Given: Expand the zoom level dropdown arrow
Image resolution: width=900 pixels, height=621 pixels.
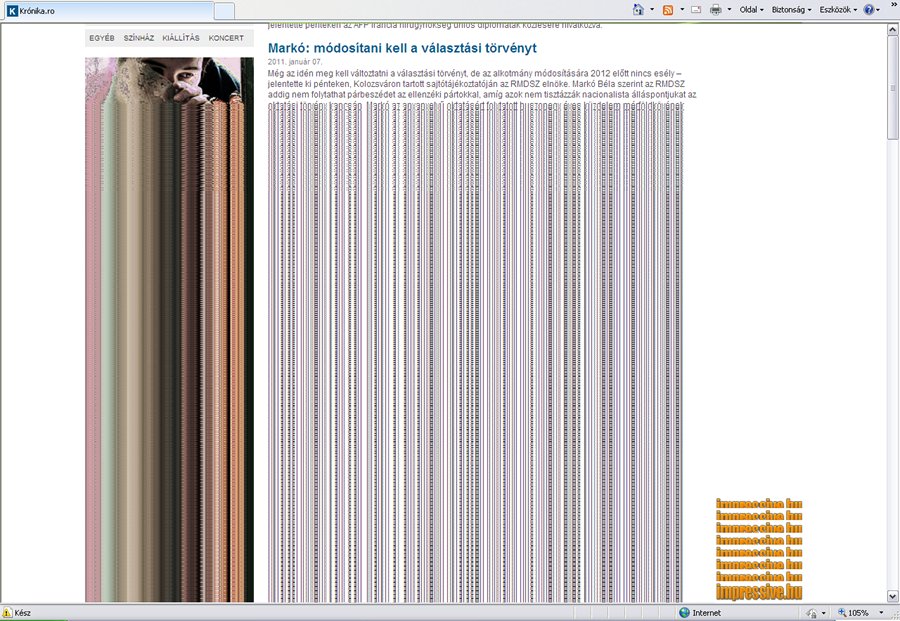Looking at the screenshot, I should [881, 613].
